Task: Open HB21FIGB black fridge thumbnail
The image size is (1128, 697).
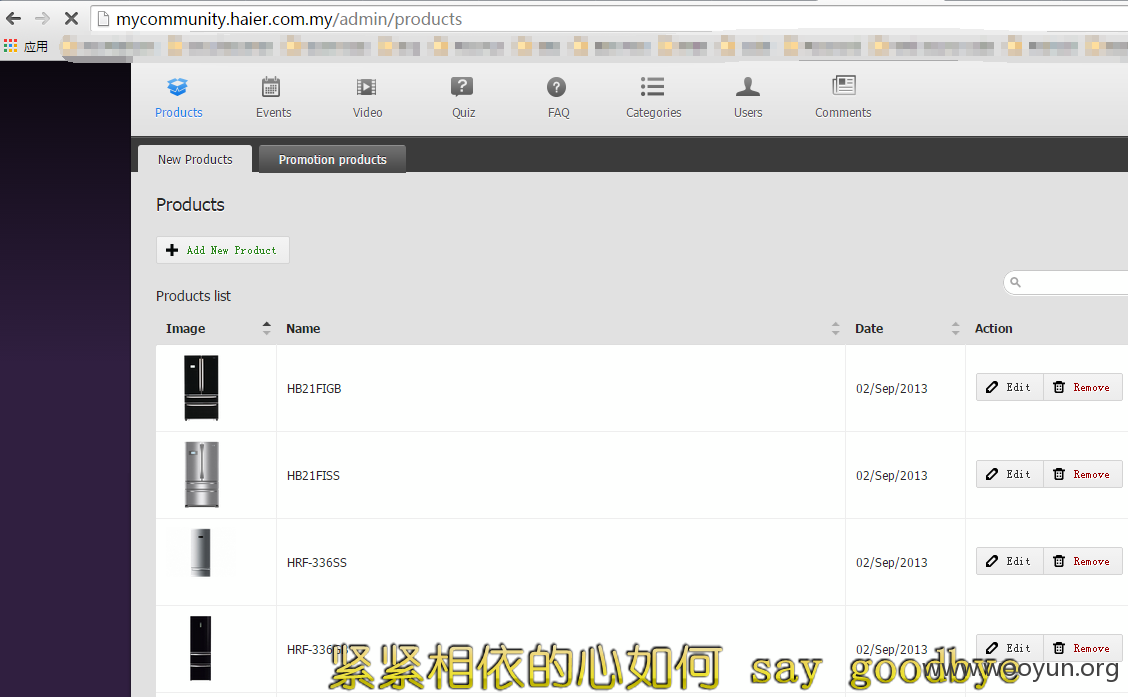Action: pos(201,388)
